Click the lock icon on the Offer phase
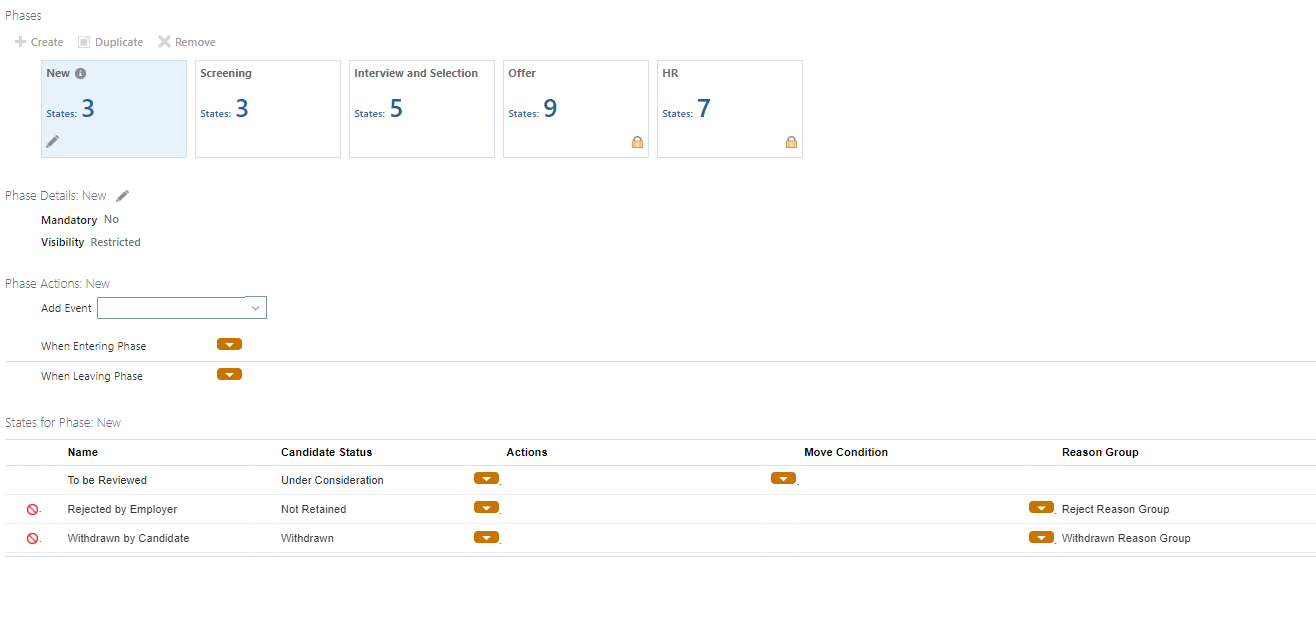This screenshot has width=1316, height=644. (x=637, y=142)
